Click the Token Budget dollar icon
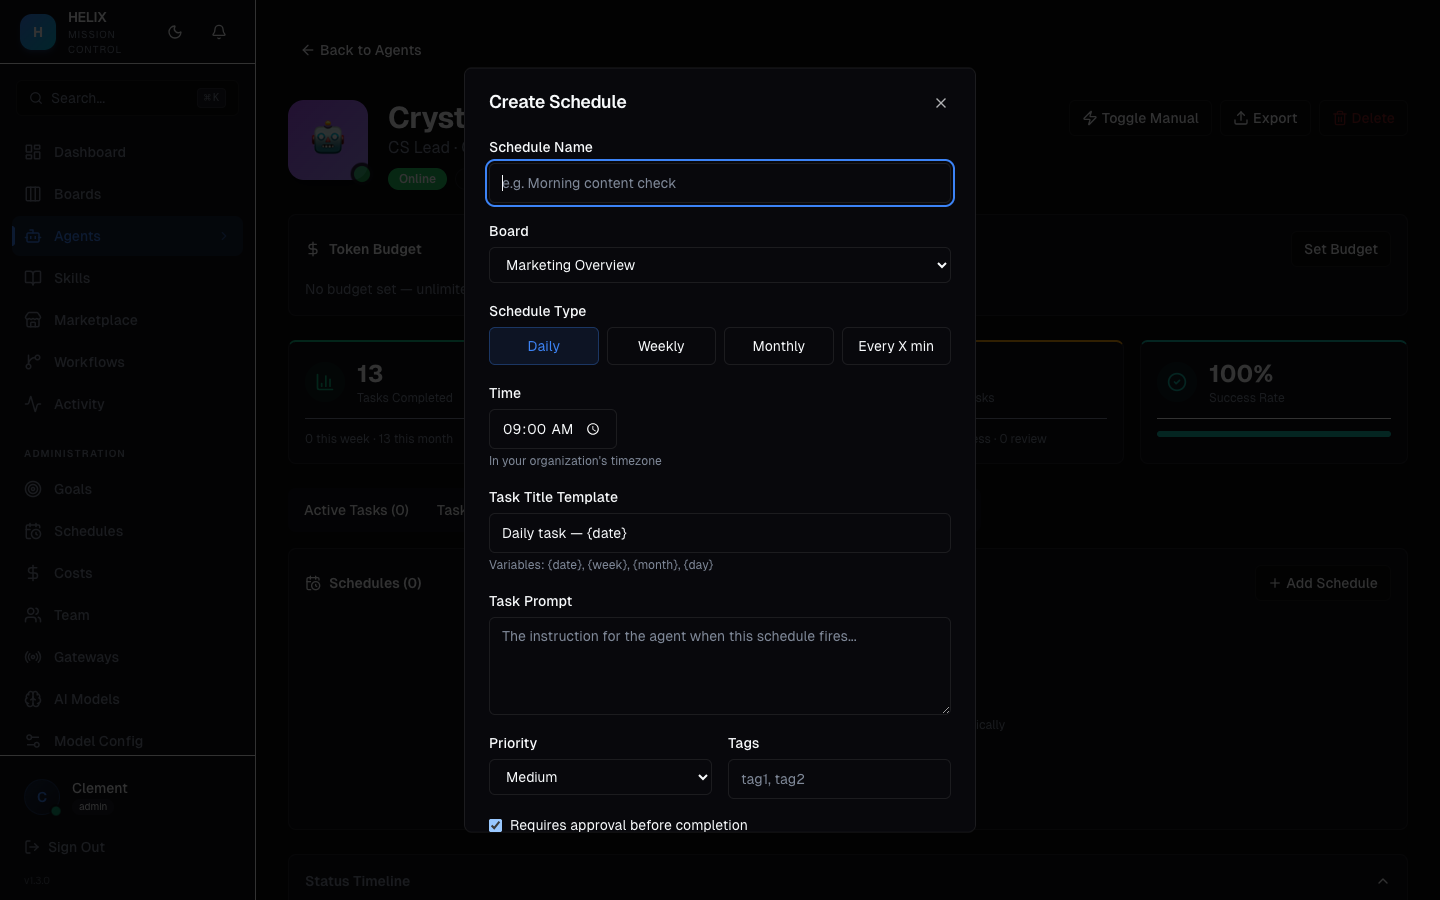The height and width of the screenshot is (900, 1440). pos(313,249)
